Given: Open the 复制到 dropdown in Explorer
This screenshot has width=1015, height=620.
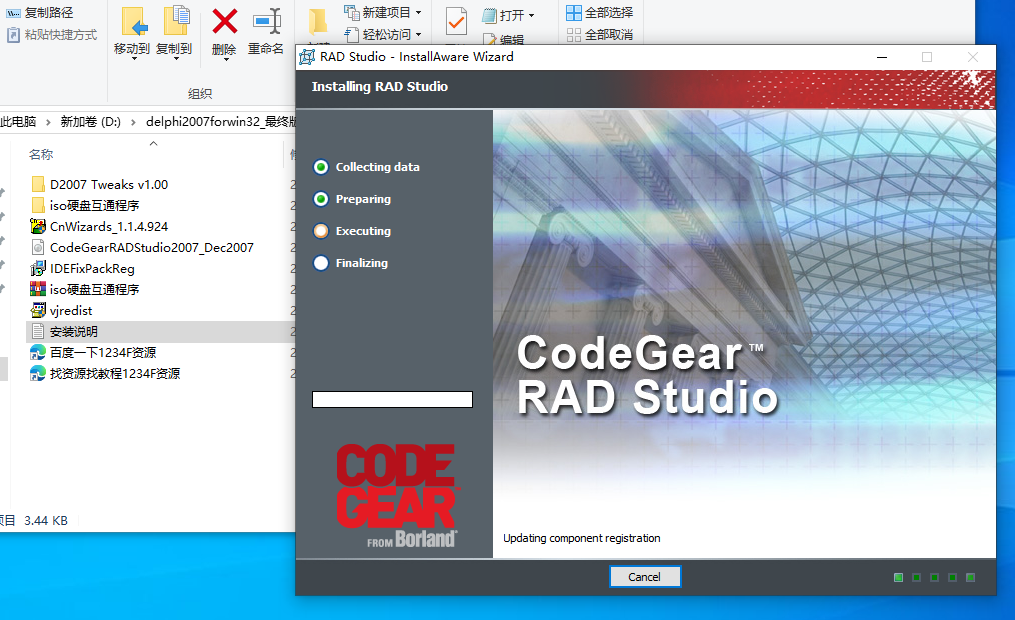Looking at the screenshot, I should tap(175, 59).
